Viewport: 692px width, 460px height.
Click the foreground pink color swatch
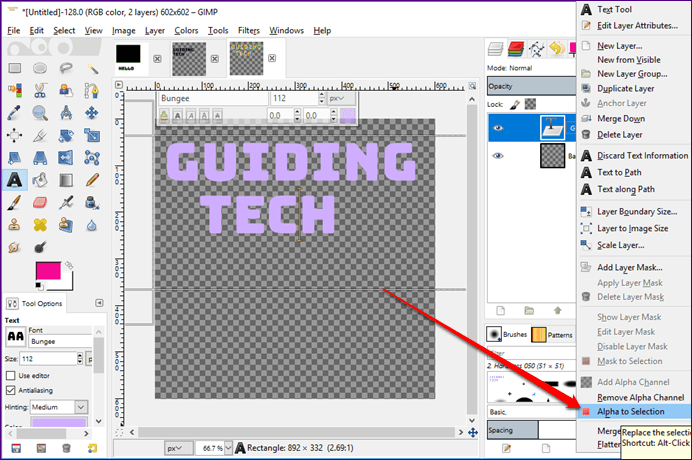[48, 271]
